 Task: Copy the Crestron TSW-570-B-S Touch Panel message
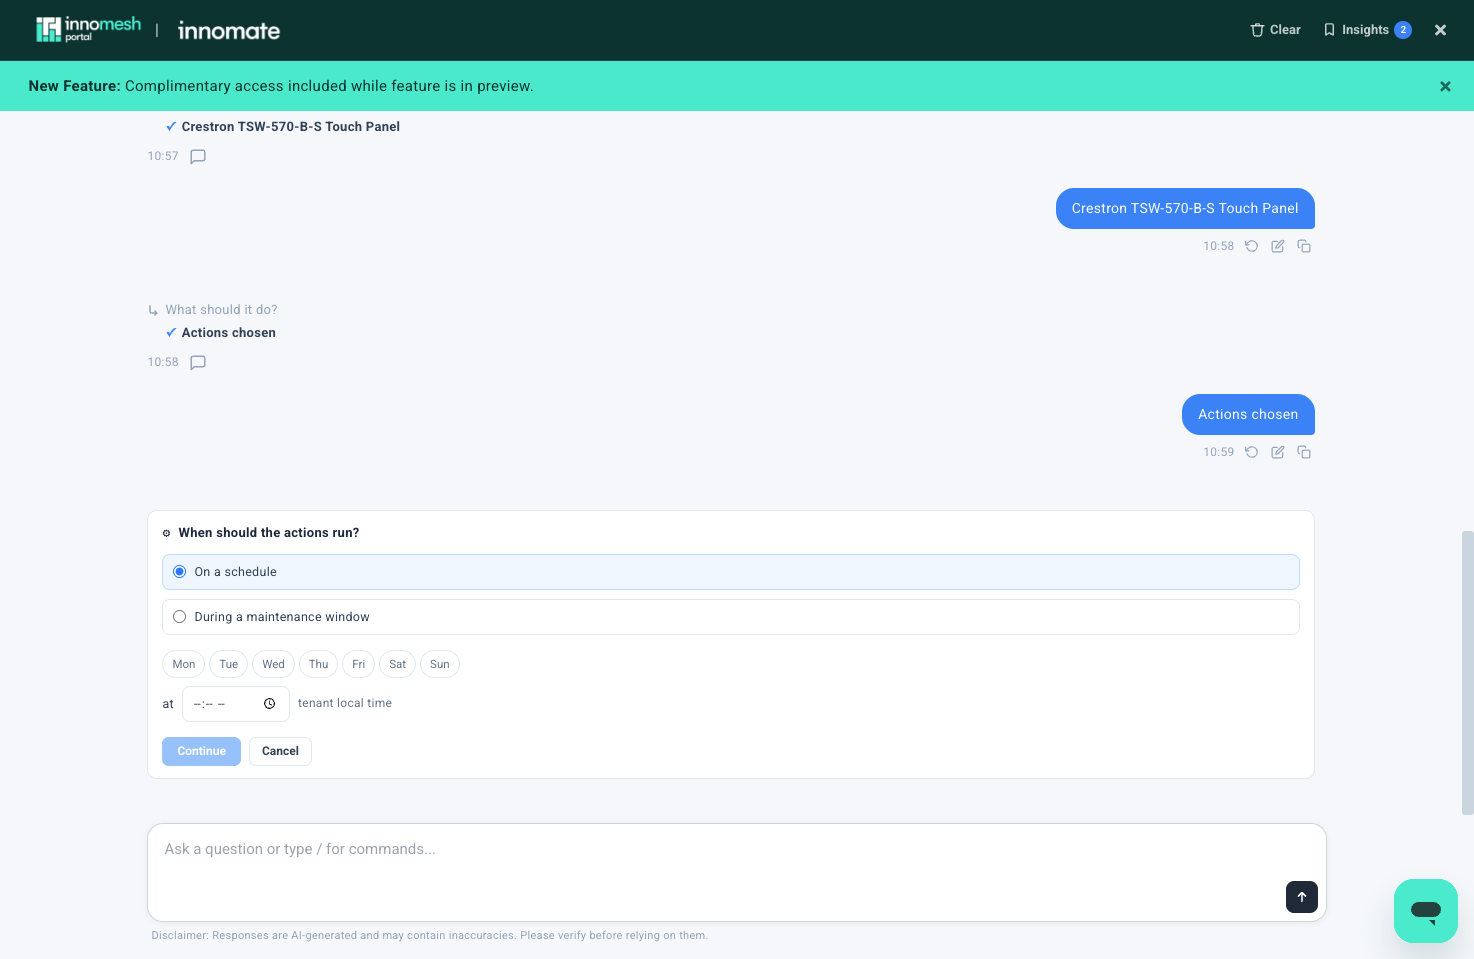pos(1304,246)
